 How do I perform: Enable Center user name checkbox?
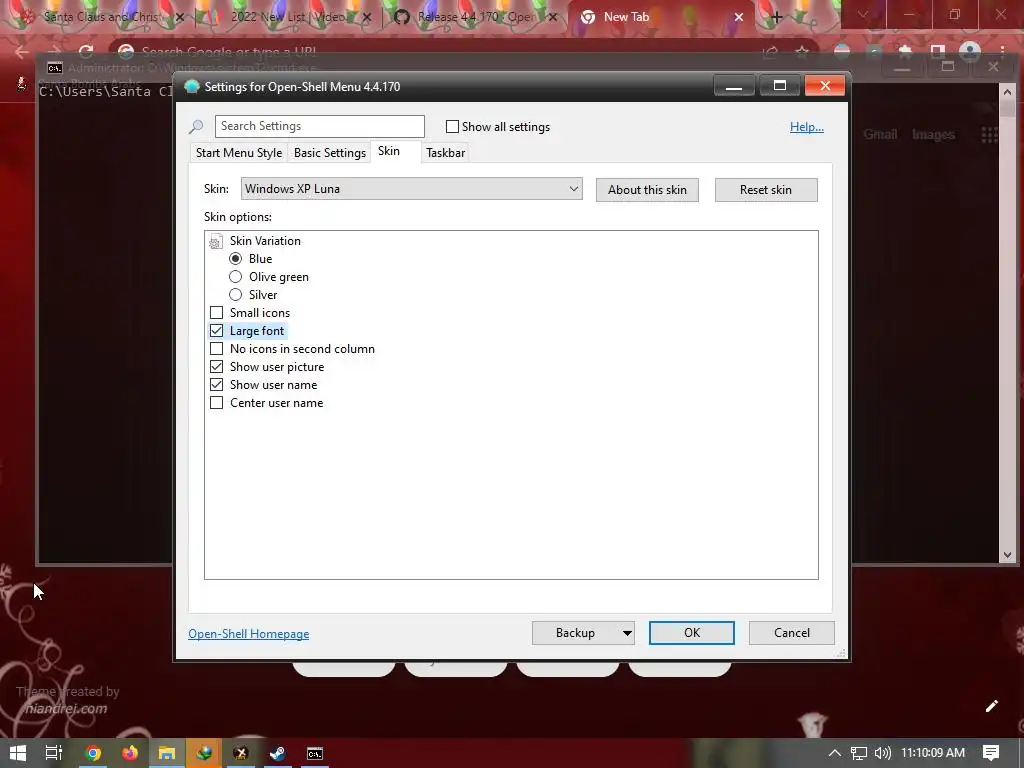coord(216,403)
